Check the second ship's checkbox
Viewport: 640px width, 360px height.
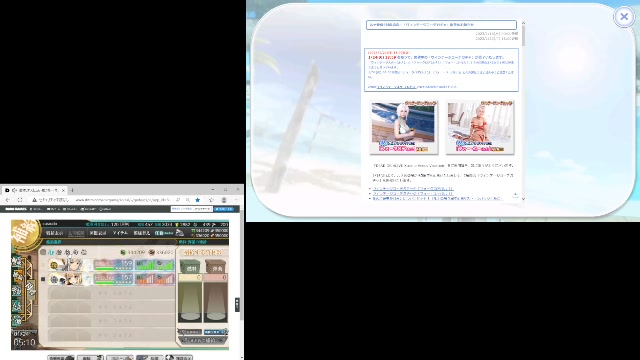pos(43,279)
